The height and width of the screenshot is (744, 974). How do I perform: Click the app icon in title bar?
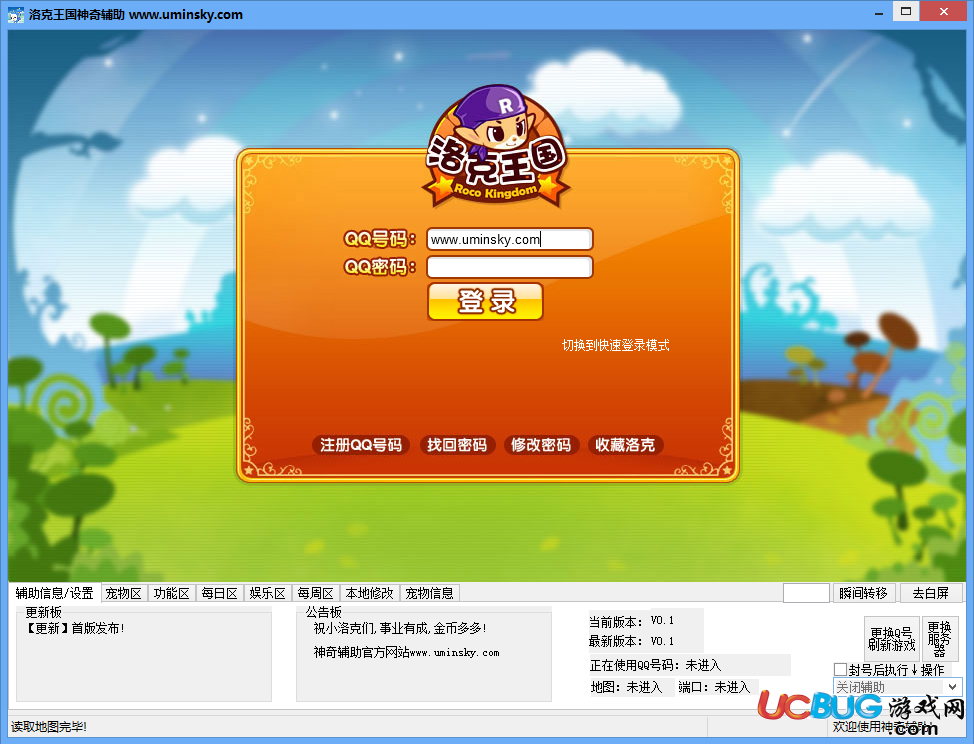[x=16, y=14]
